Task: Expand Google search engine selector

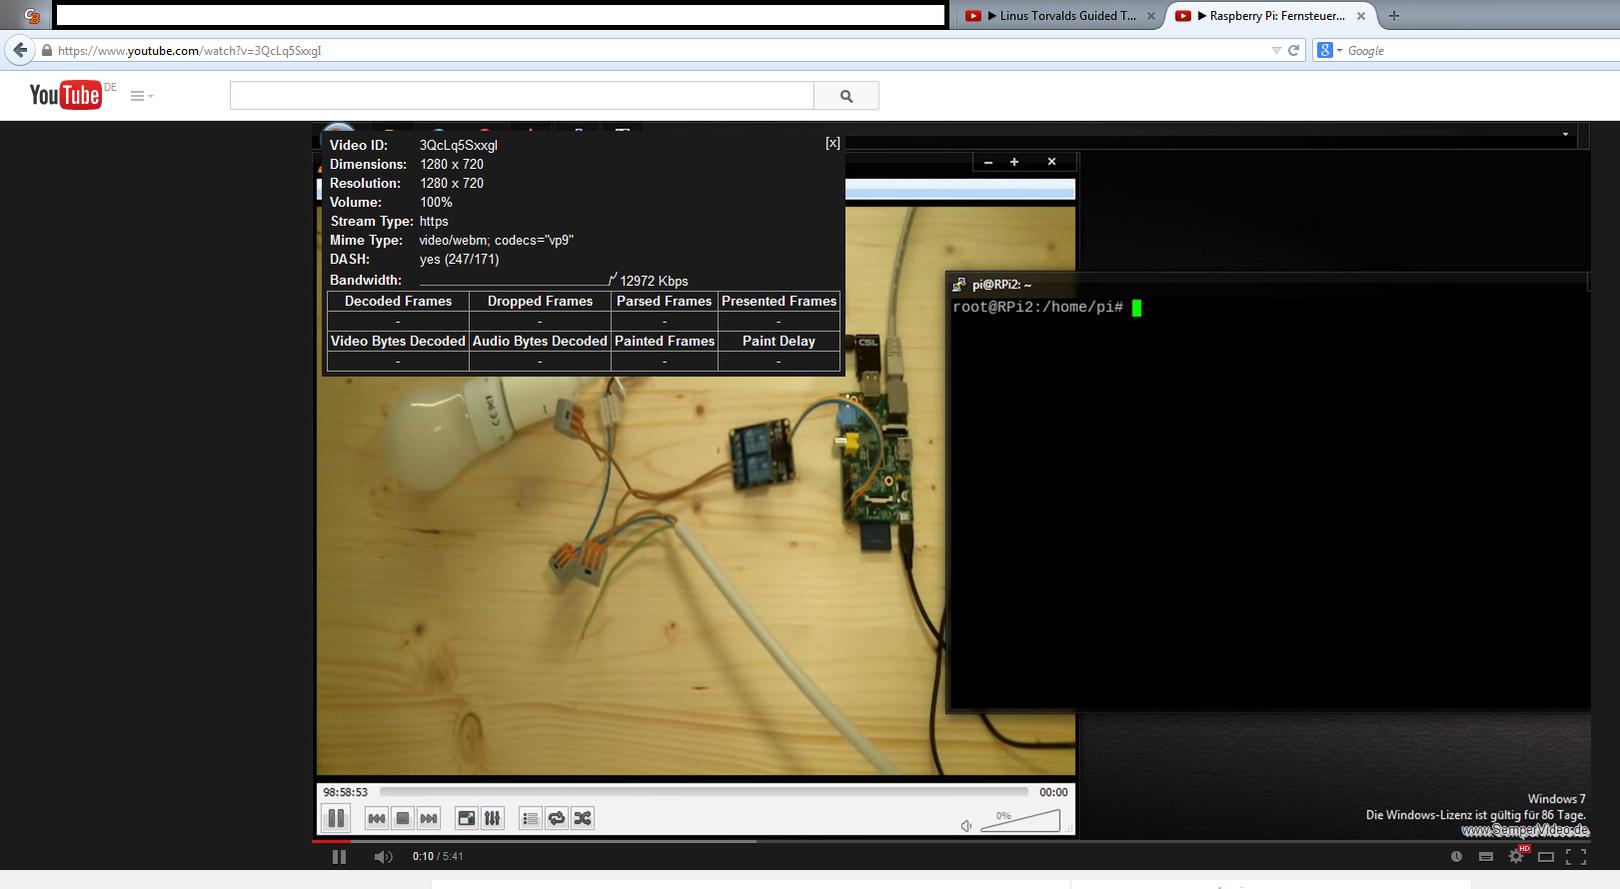Action: pyautogui.click(x=1329, y=50)
